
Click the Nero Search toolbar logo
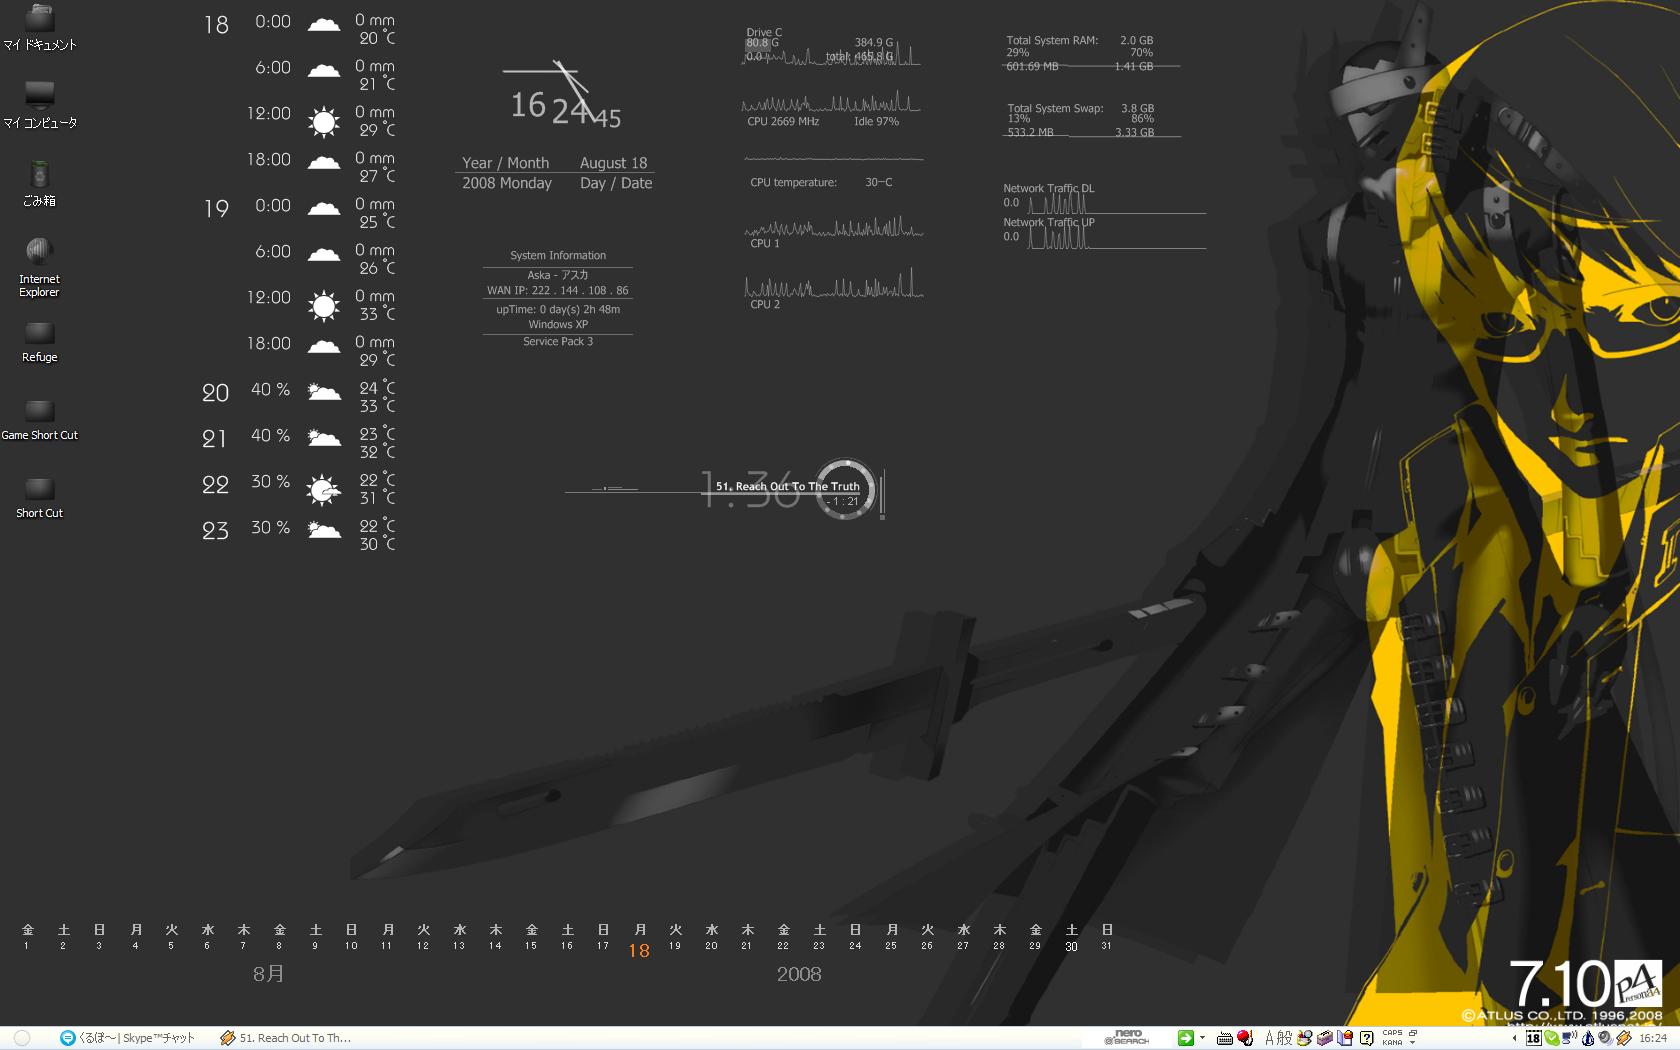(1127, 1037)
